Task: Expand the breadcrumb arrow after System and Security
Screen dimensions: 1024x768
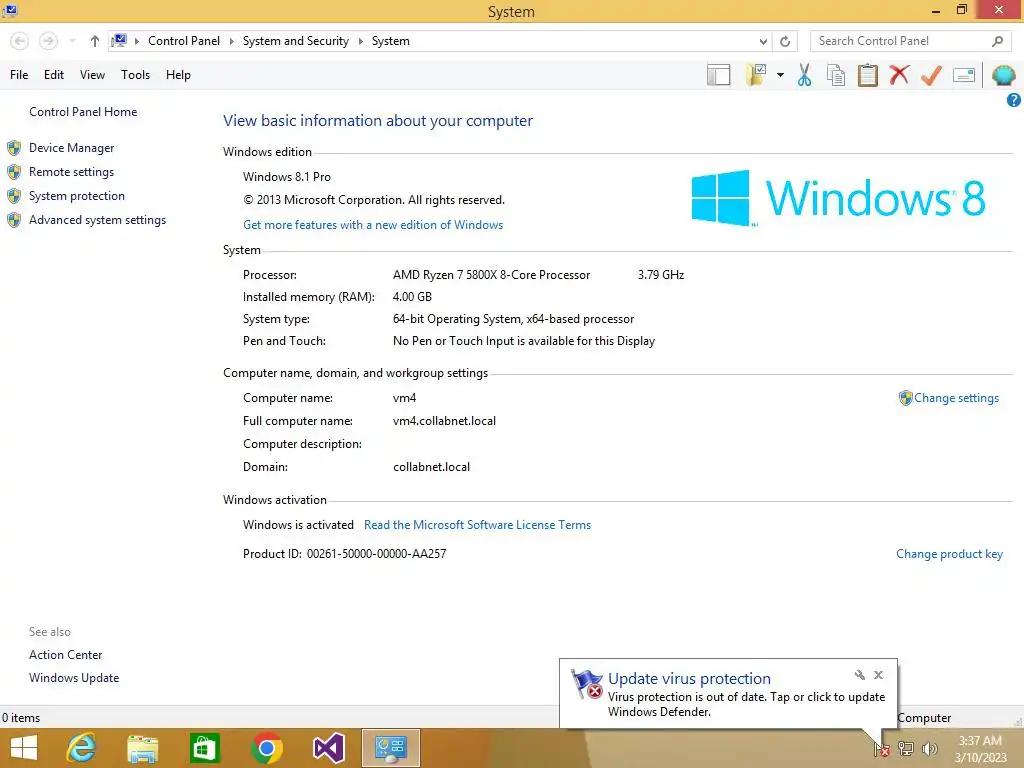Action: tap(360, 41)
